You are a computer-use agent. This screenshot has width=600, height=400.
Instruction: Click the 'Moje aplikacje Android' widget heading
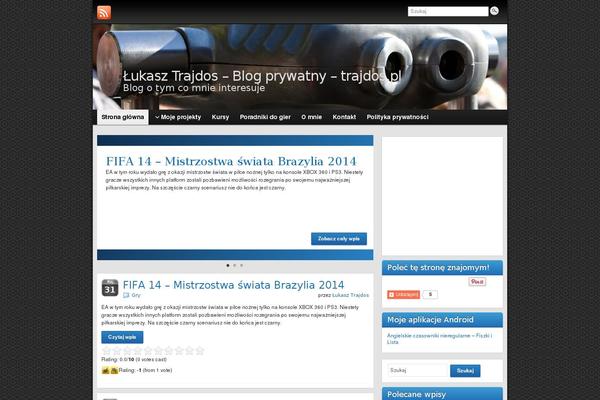430,320
